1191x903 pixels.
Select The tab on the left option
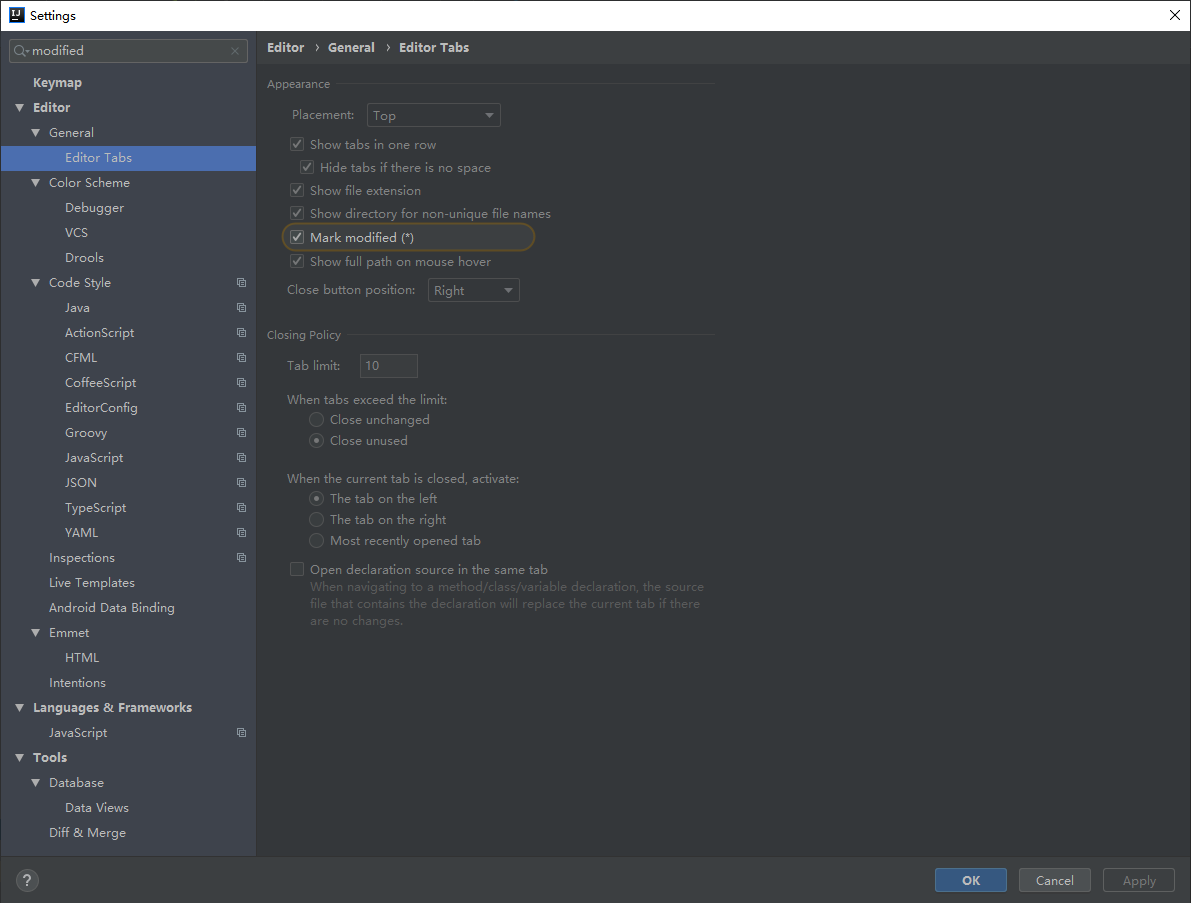tap(317, 498)
